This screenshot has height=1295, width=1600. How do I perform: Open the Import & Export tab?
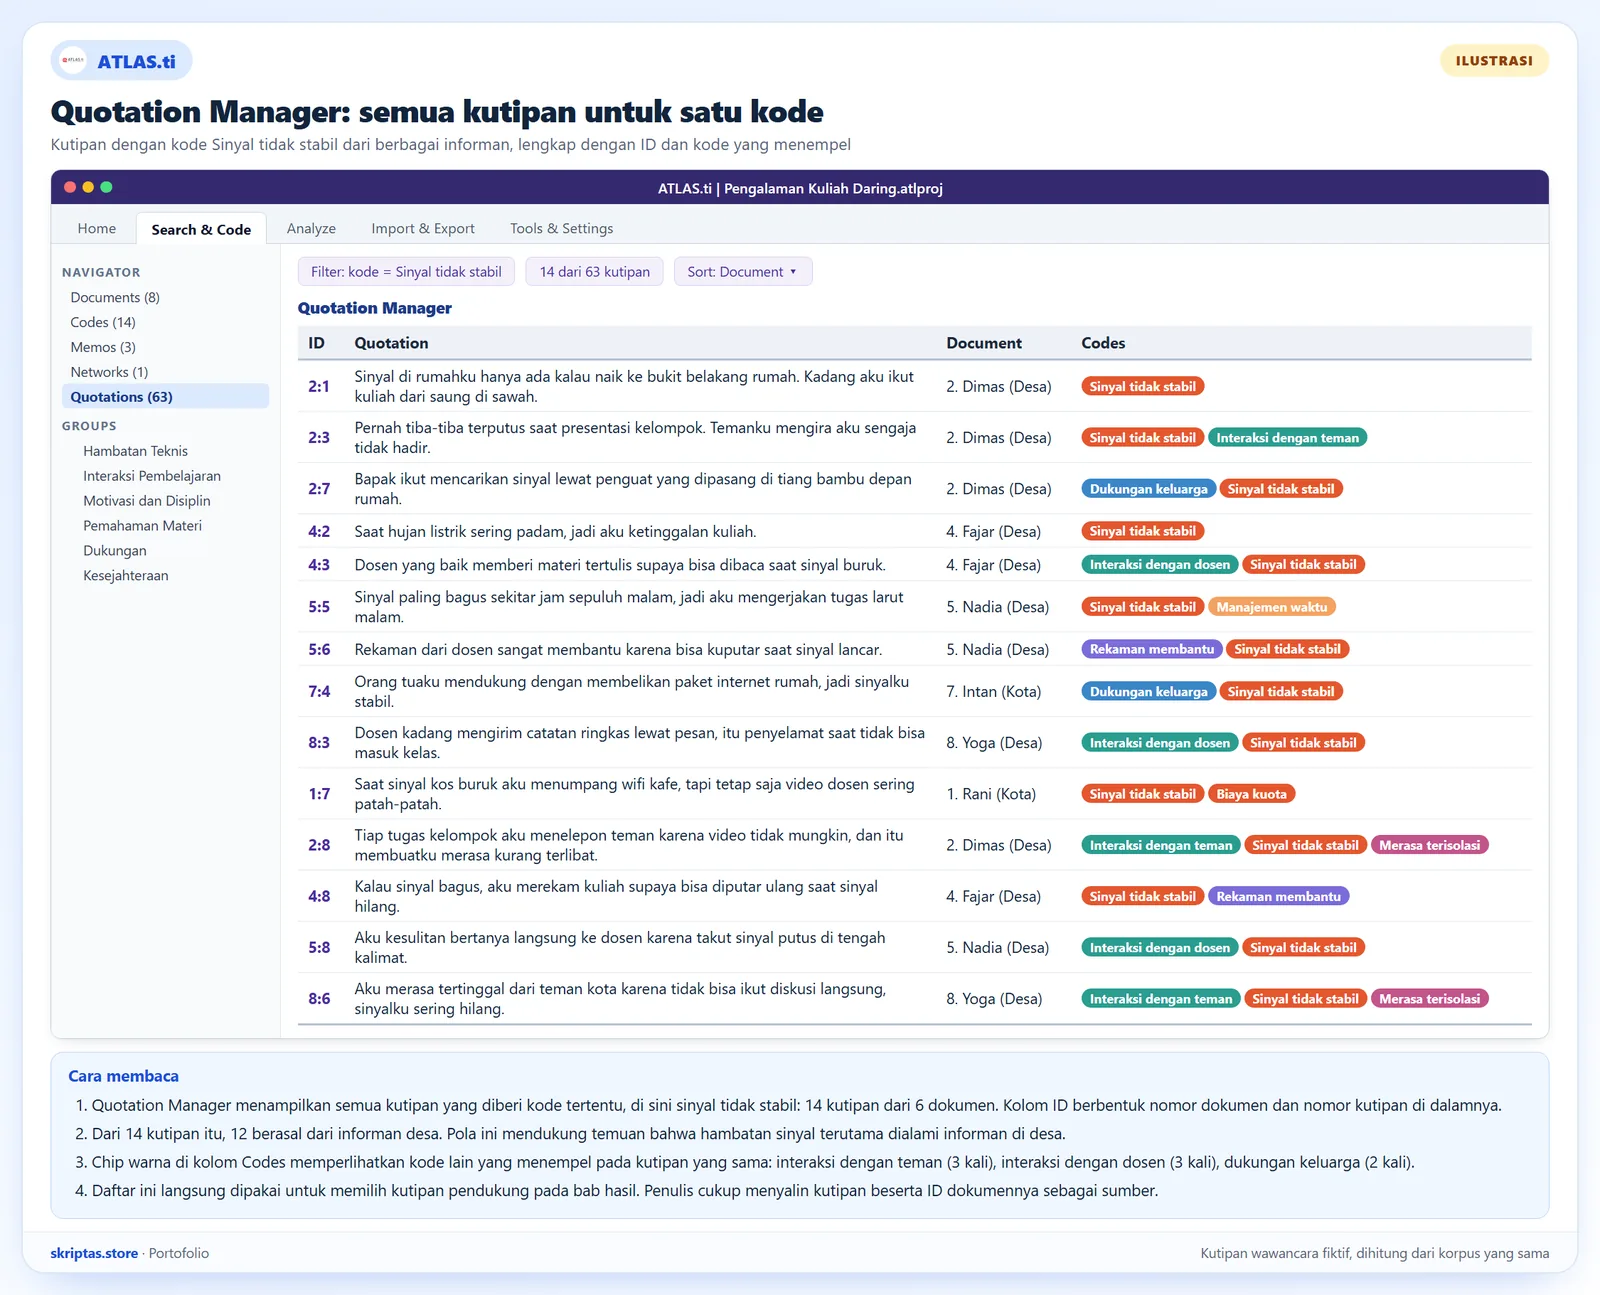(423, 228)
